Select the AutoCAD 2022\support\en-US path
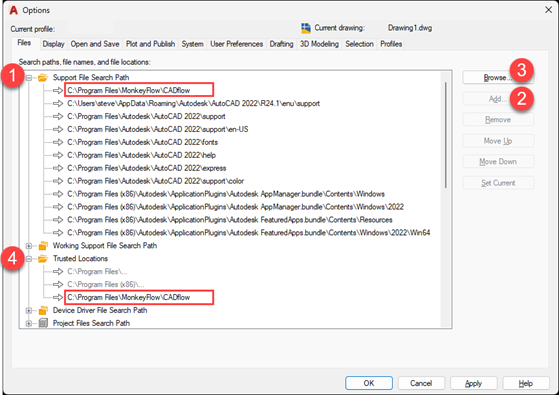The height and width of the screenshot is (395, 559). pos(158,129)
